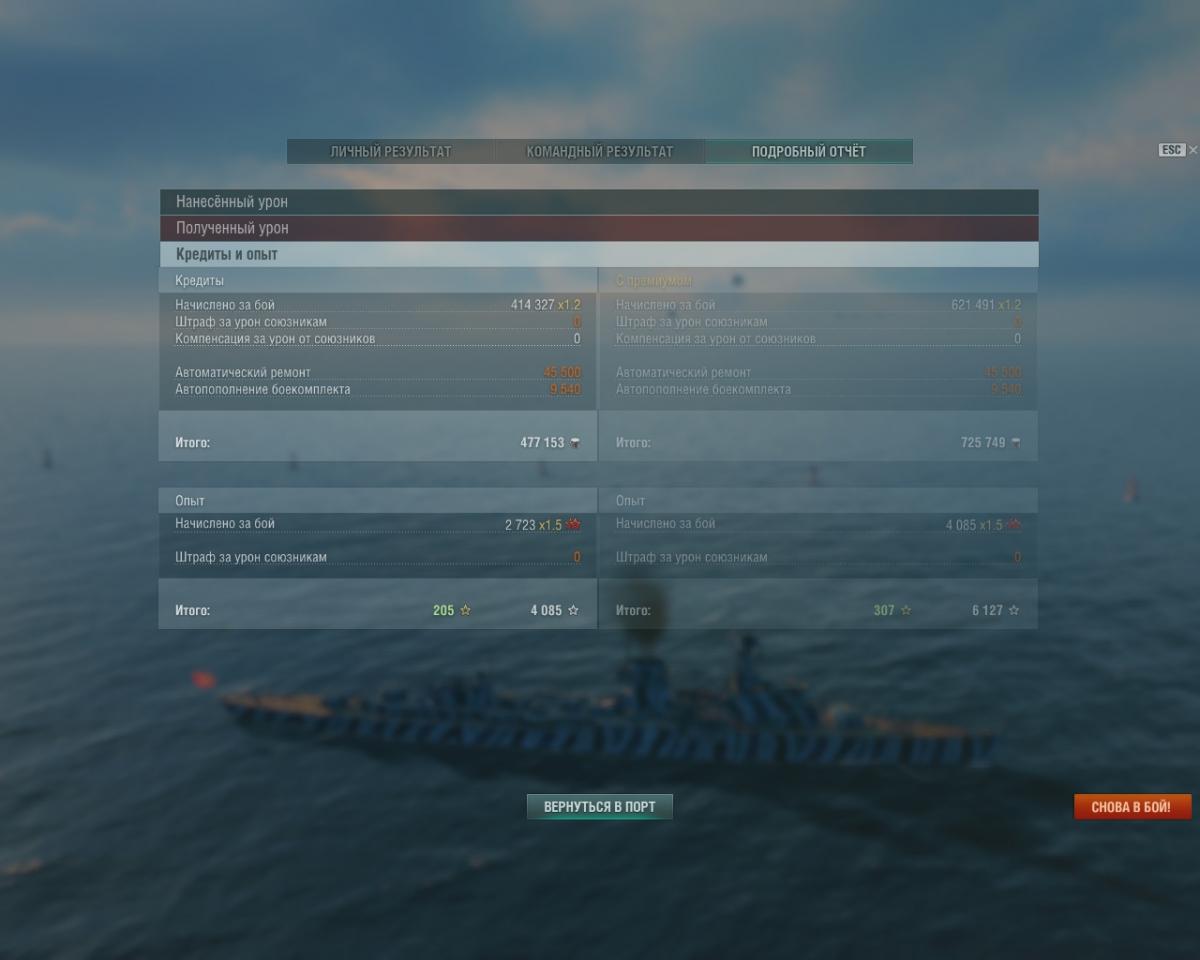Click the red СНОВА В БОЙ! button

(1132, 807)
